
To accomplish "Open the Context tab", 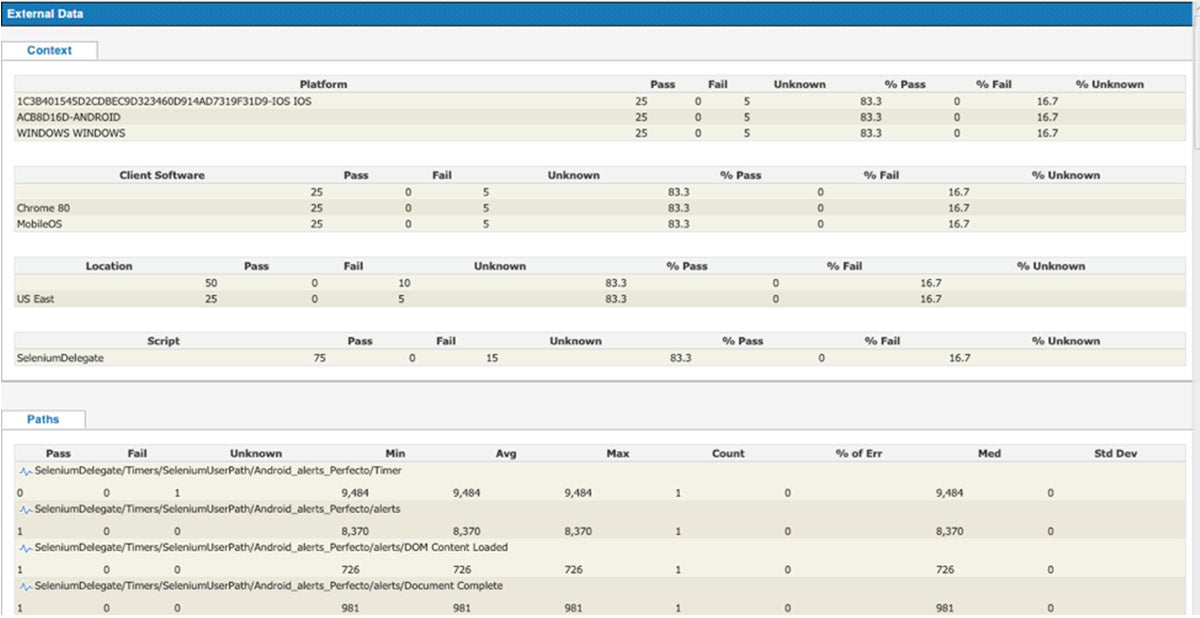I will coord(49,50).
